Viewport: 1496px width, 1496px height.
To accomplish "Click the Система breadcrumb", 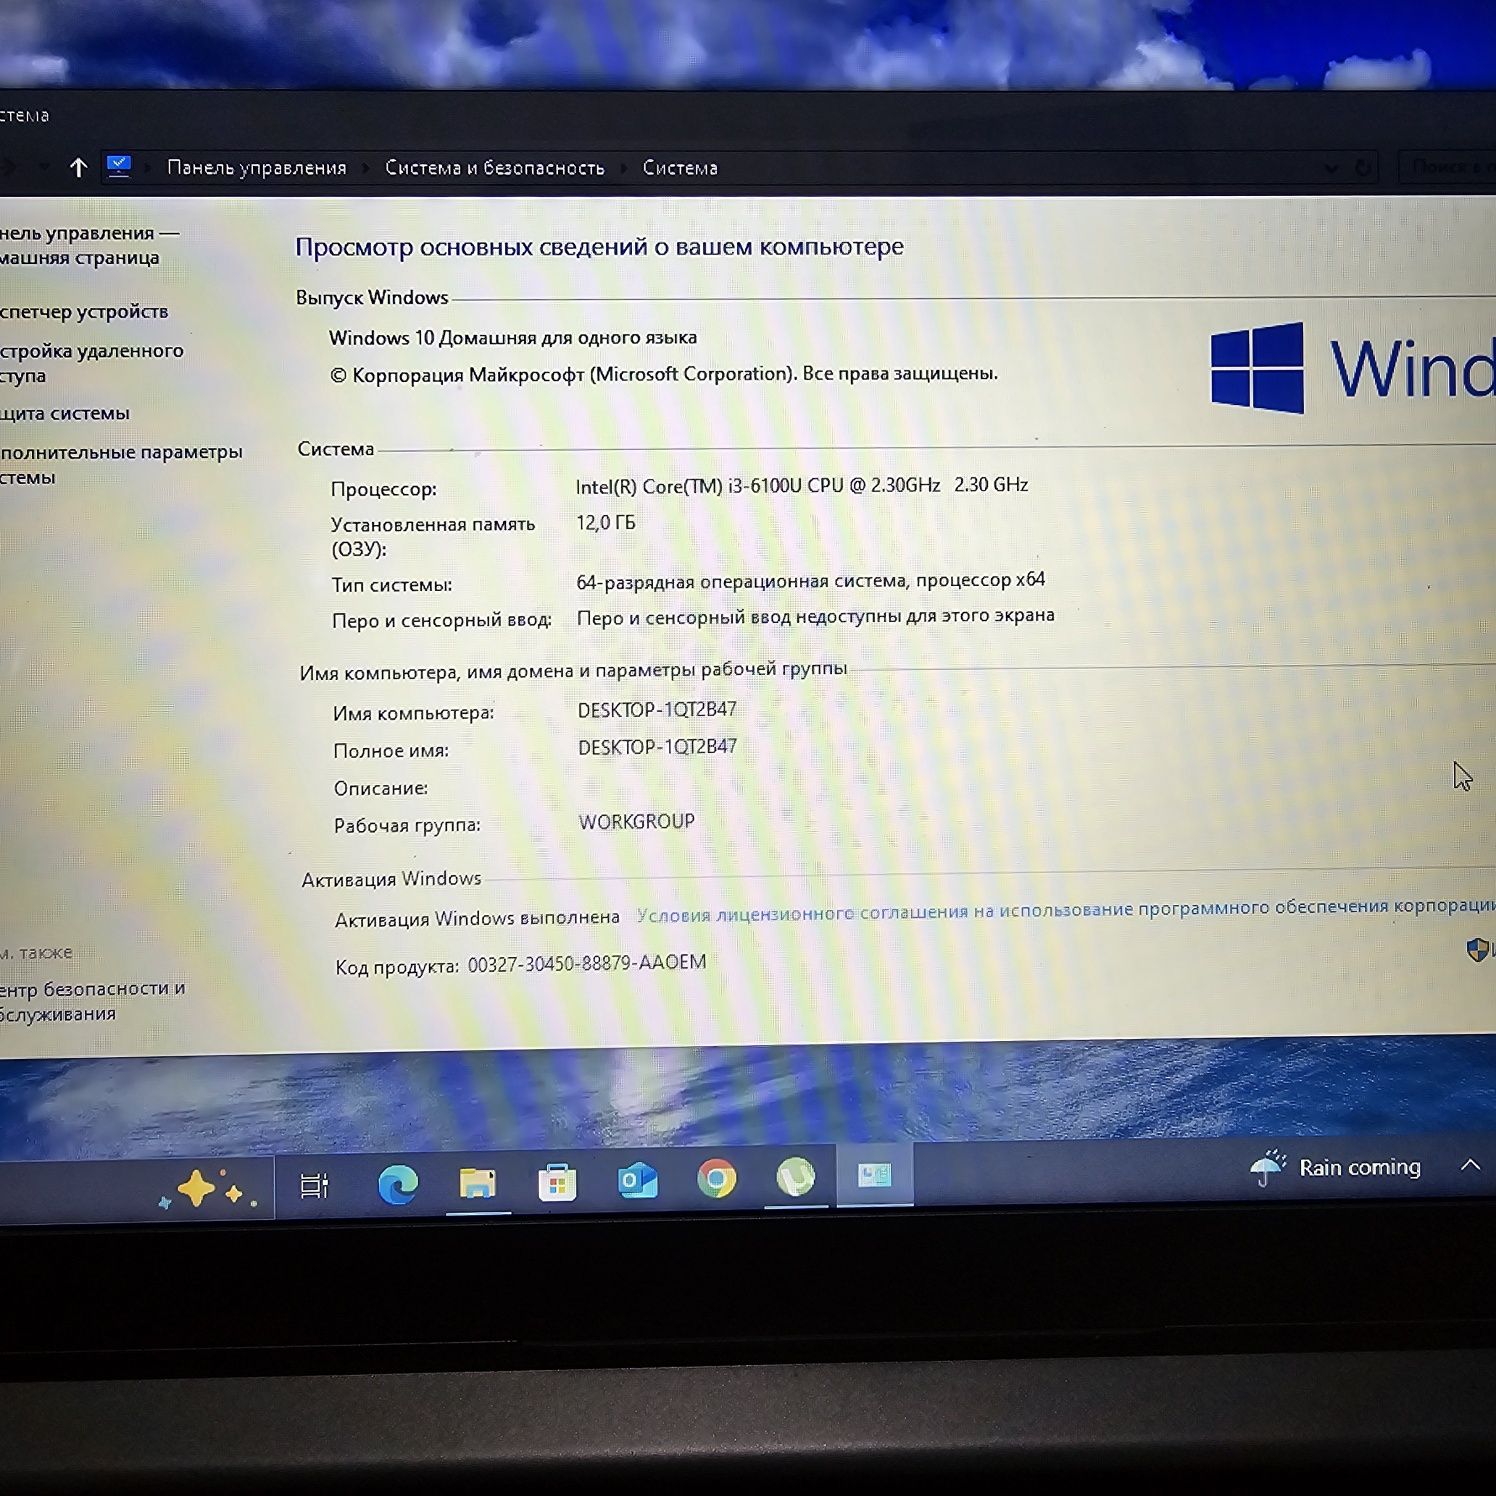I will pyautogui.click(x=680, y=168).
